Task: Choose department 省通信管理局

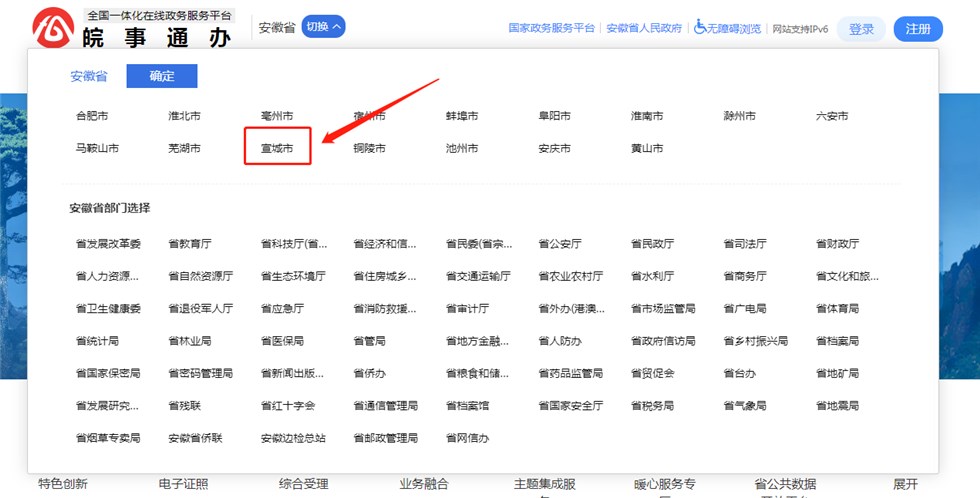Action: (386, 406)
